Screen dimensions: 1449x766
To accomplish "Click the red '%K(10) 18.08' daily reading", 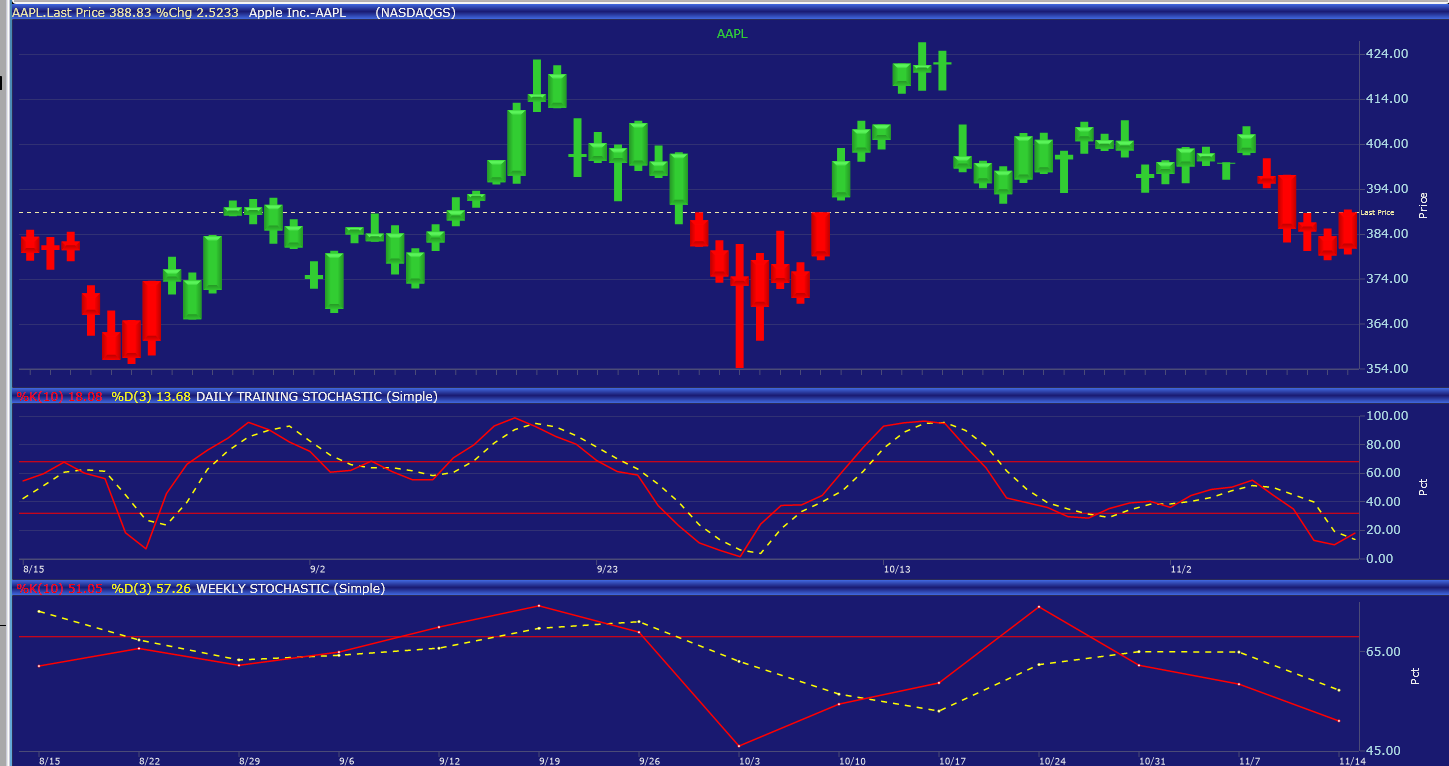I will pos(59,397).
